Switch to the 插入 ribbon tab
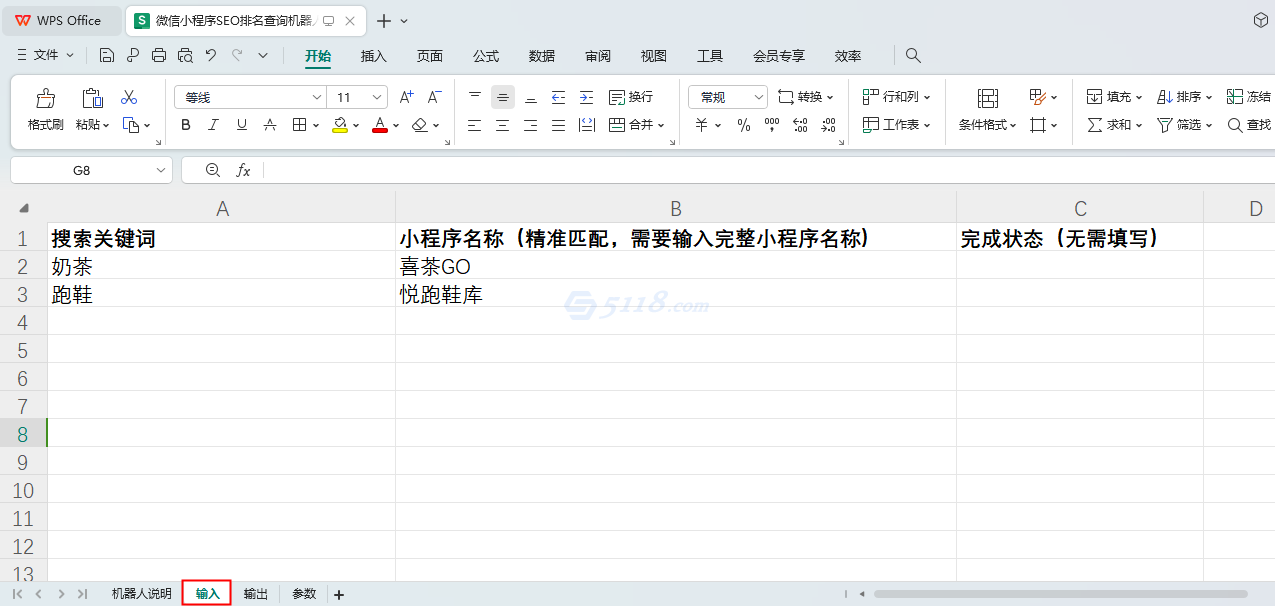Image resolution: width=1275 pixels, height=606 pixels. click(373, 56)
